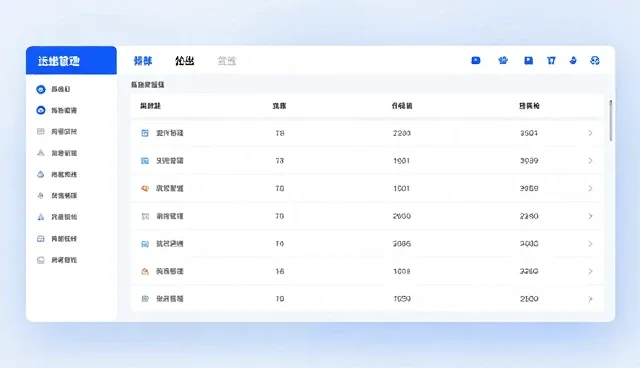Screen dimensions: 640x368
Task: Open the fifth sidebar item's droplet-shaped icon
Action: tap(40, 174)
